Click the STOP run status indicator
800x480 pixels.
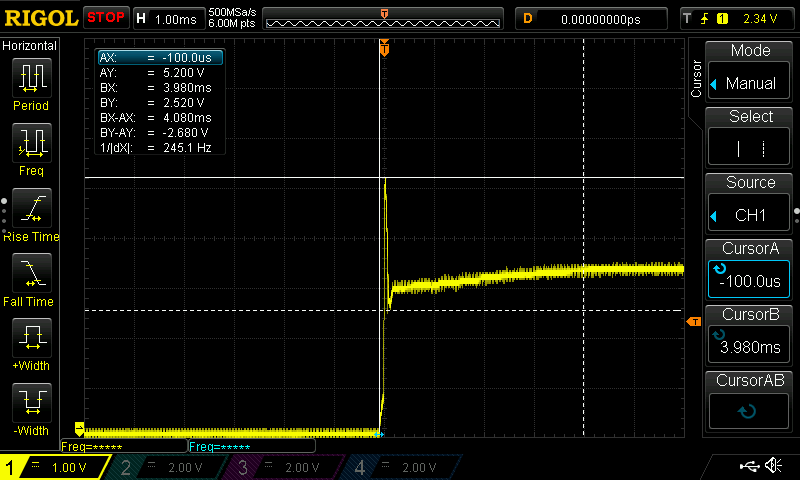[x=106, y=17]
